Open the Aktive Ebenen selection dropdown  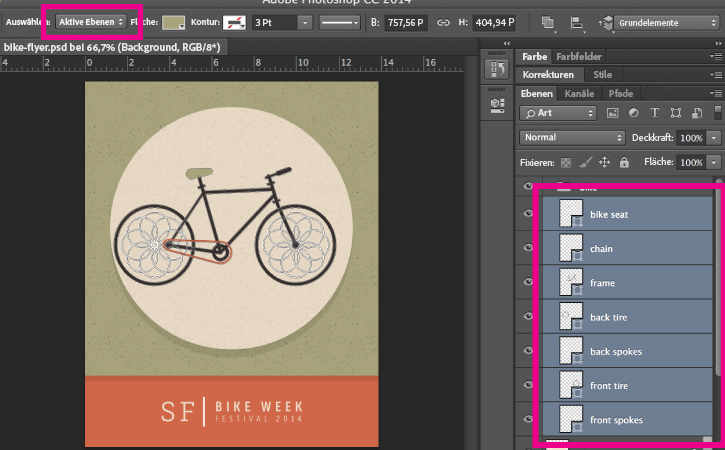click(x=91, y=21)
